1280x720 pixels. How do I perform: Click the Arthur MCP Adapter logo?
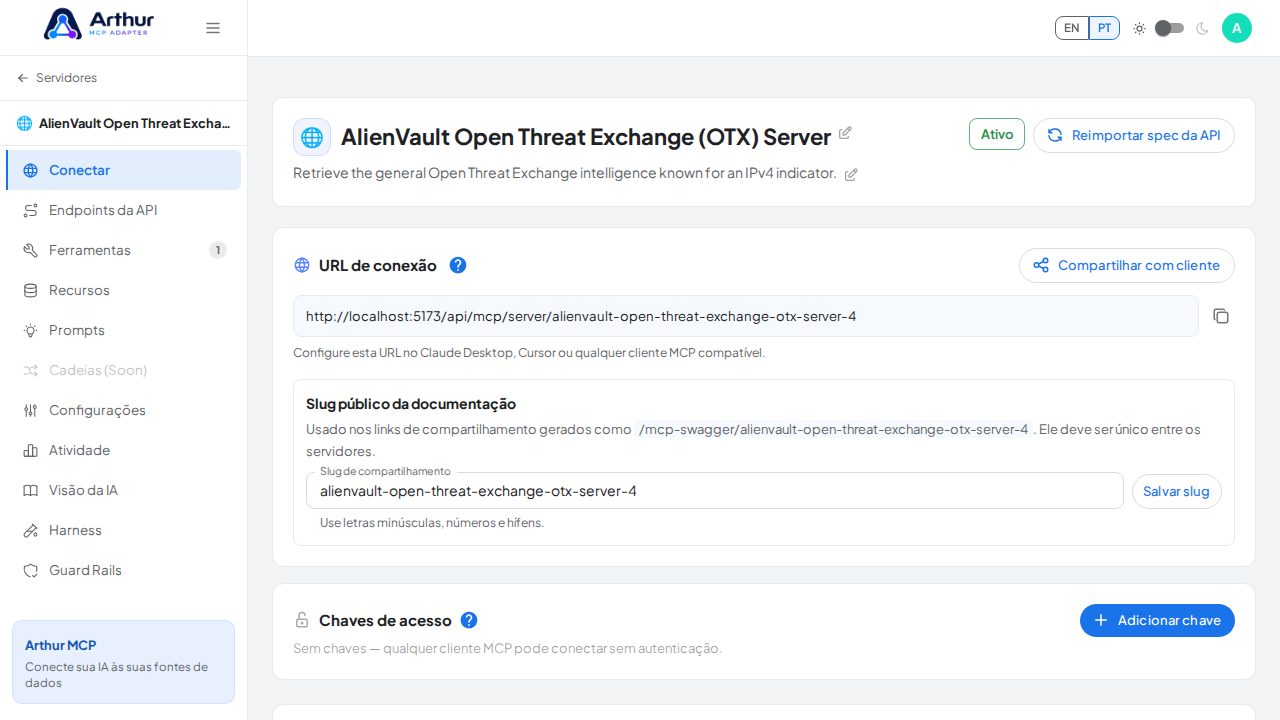click(x=99, y=24)
